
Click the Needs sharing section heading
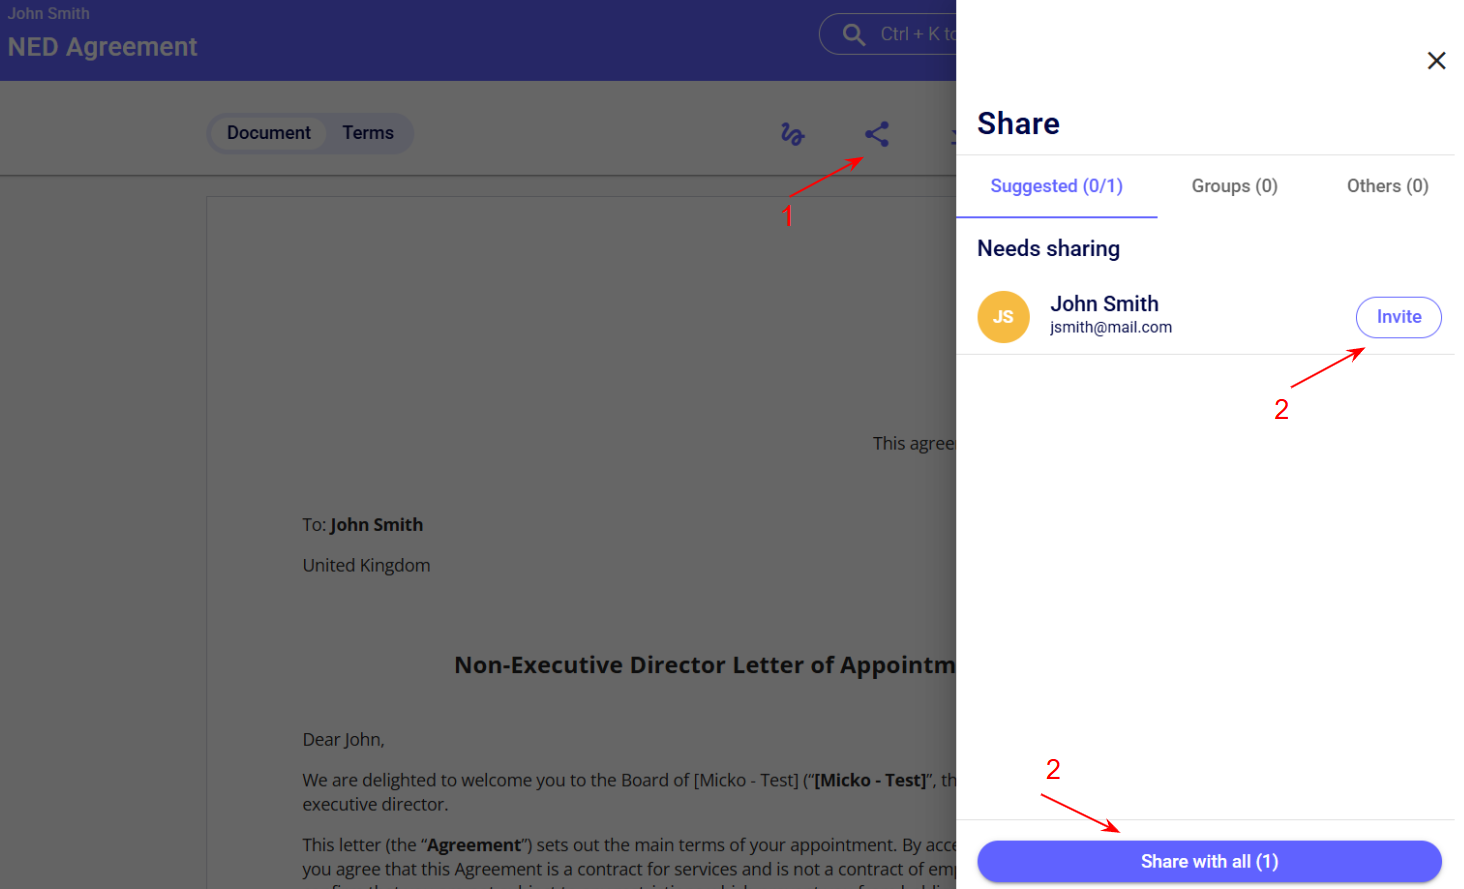[x=1048, y=248]
